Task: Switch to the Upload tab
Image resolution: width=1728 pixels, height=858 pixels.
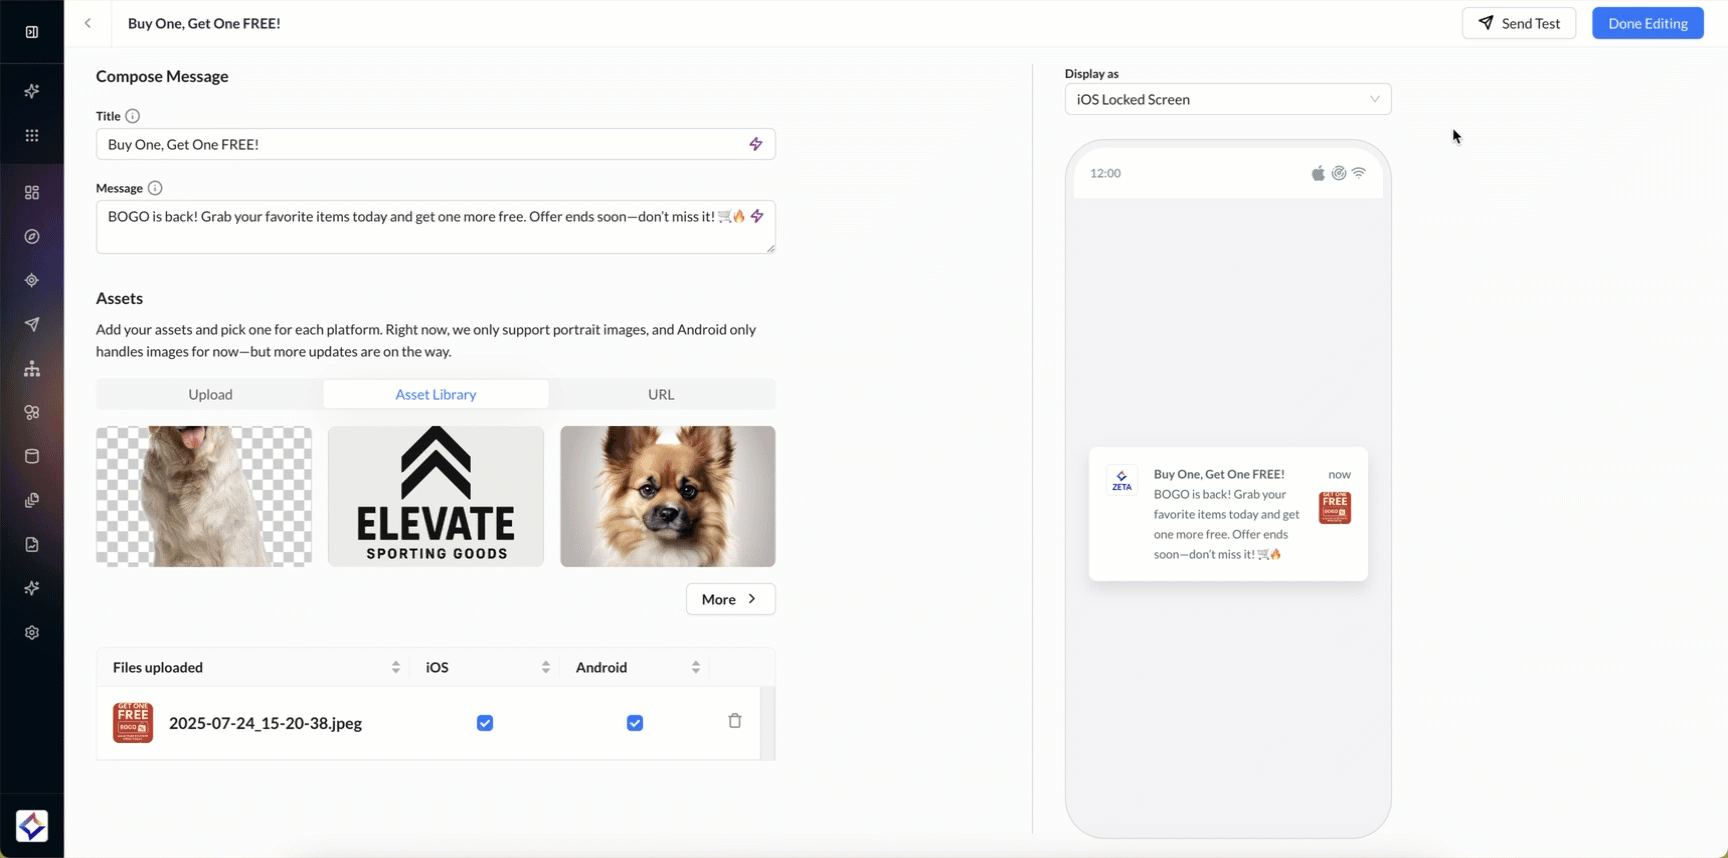Action: point(210,394)
